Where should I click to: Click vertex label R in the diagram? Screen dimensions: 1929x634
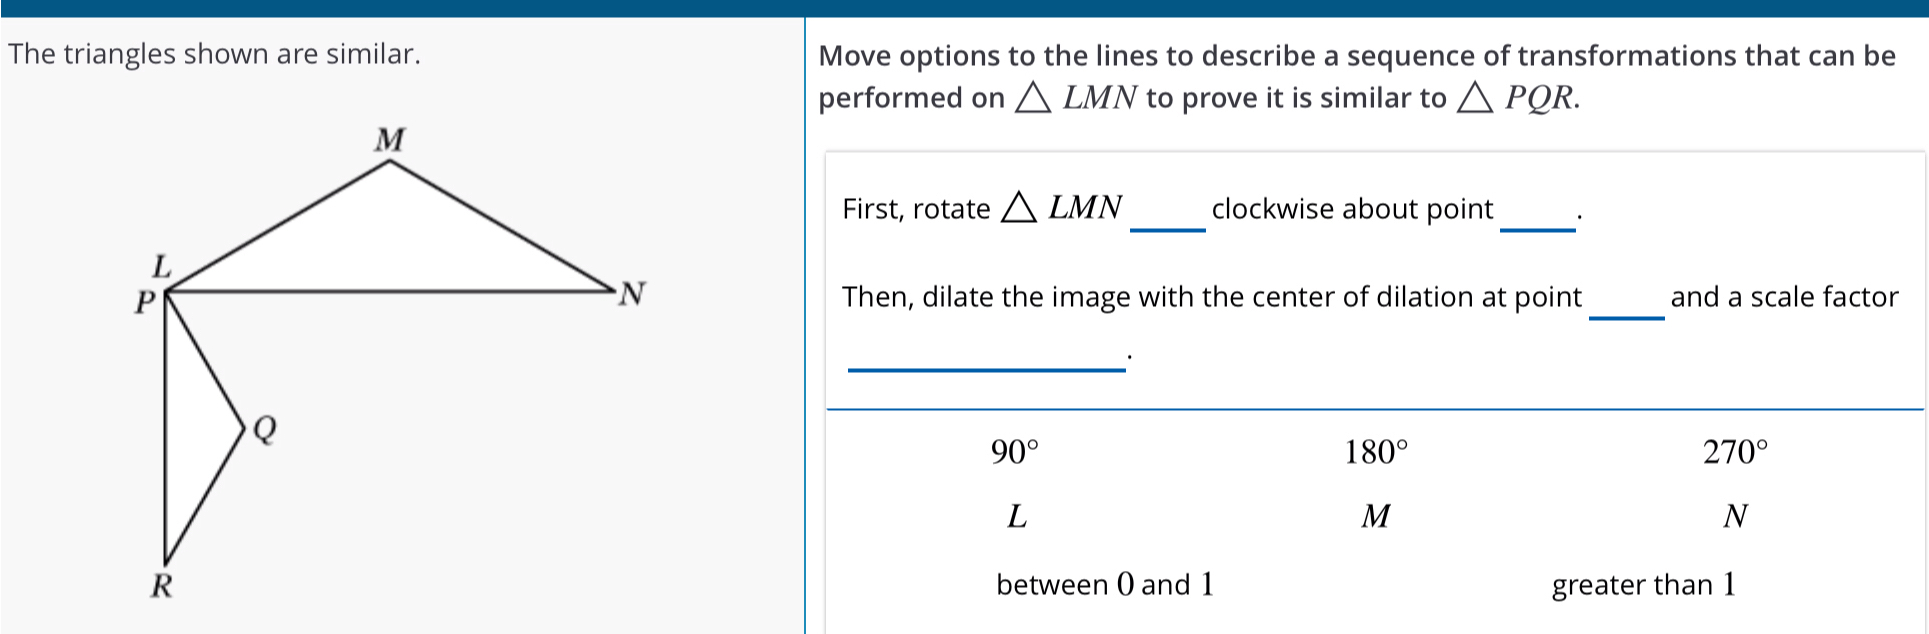(161, 585)
